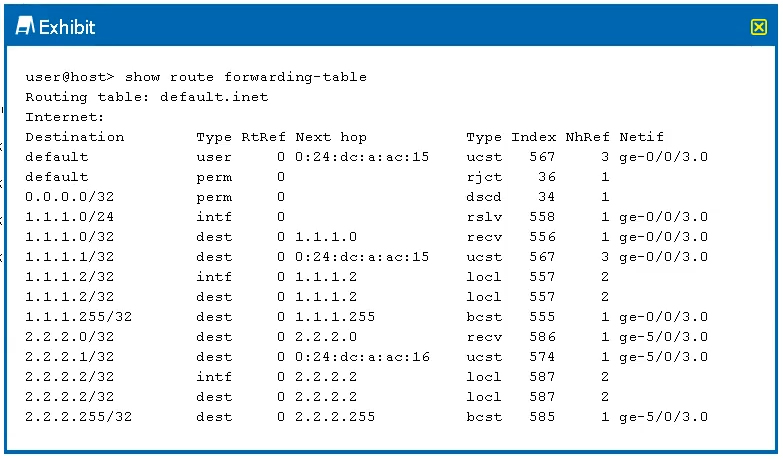Image resolution: width=783 pixels, height=460 pixels.
Task: Click the 2.2.2.0/32 recv entry
Action: pyautogui.click(x=367, y=337)
